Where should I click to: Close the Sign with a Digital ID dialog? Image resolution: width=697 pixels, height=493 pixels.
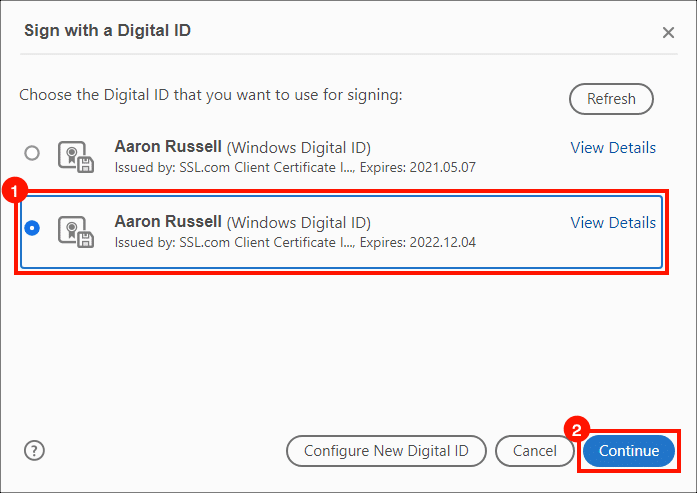(668, 32)
